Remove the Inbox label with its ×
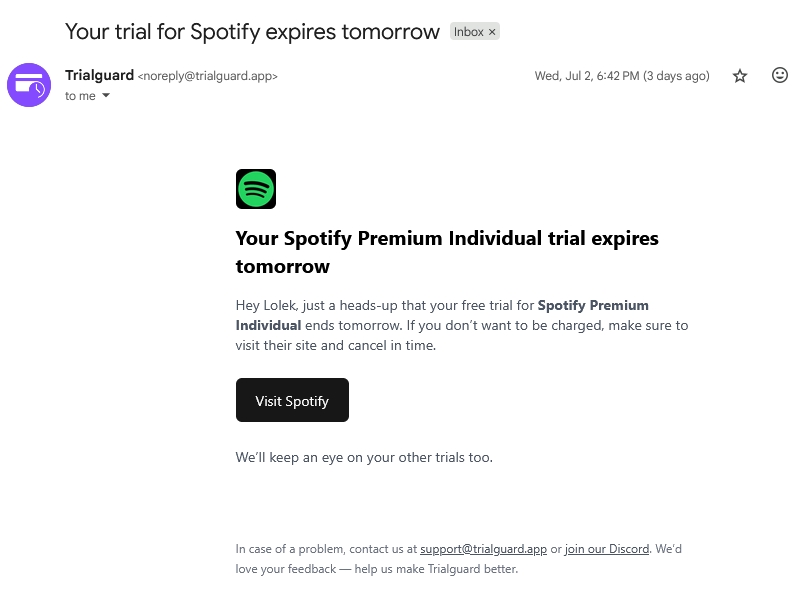This screenshot has width=800, height=600. (x=492, y=32)
